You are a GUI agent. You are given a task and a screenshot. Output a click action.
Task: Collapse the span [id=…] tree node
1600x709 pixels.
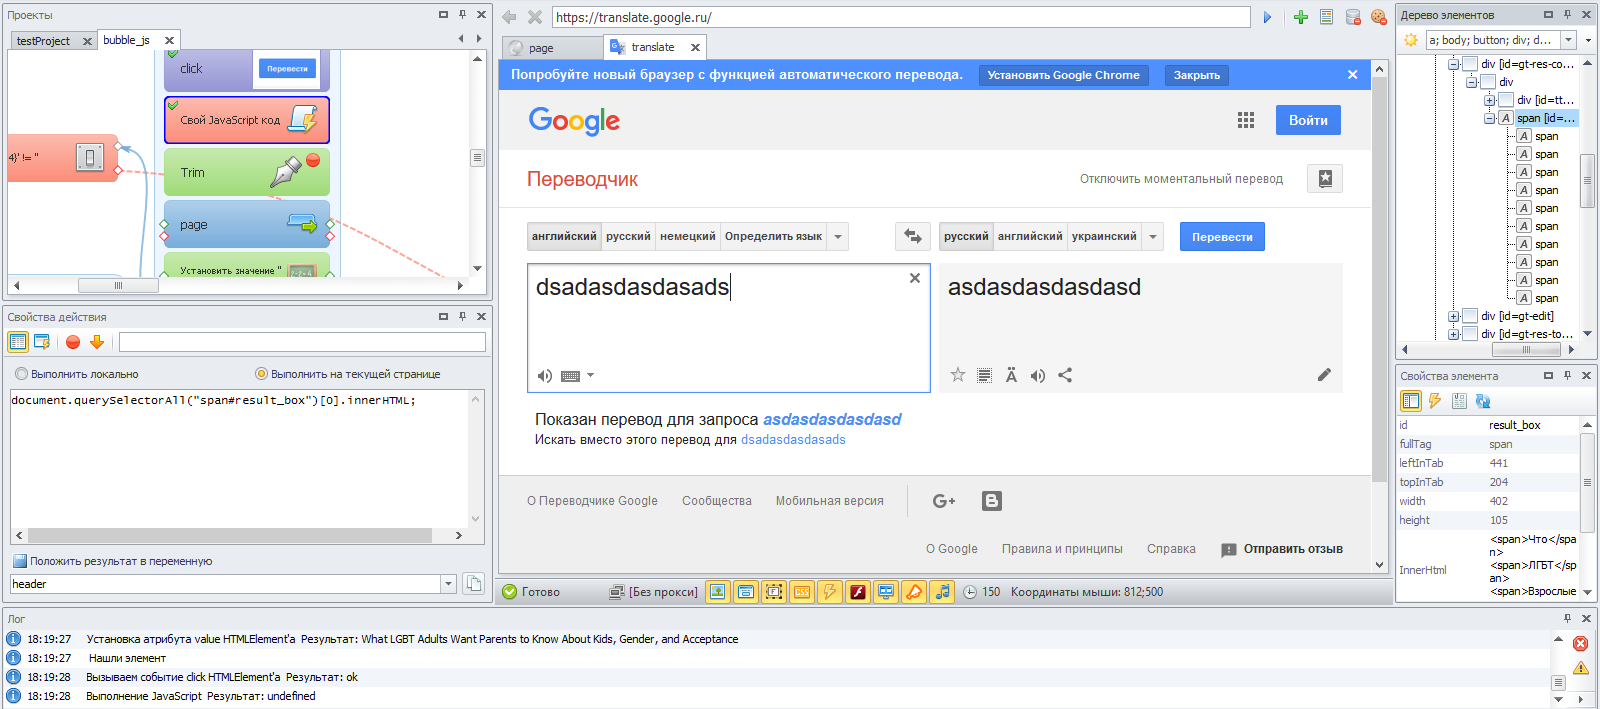1490,118
